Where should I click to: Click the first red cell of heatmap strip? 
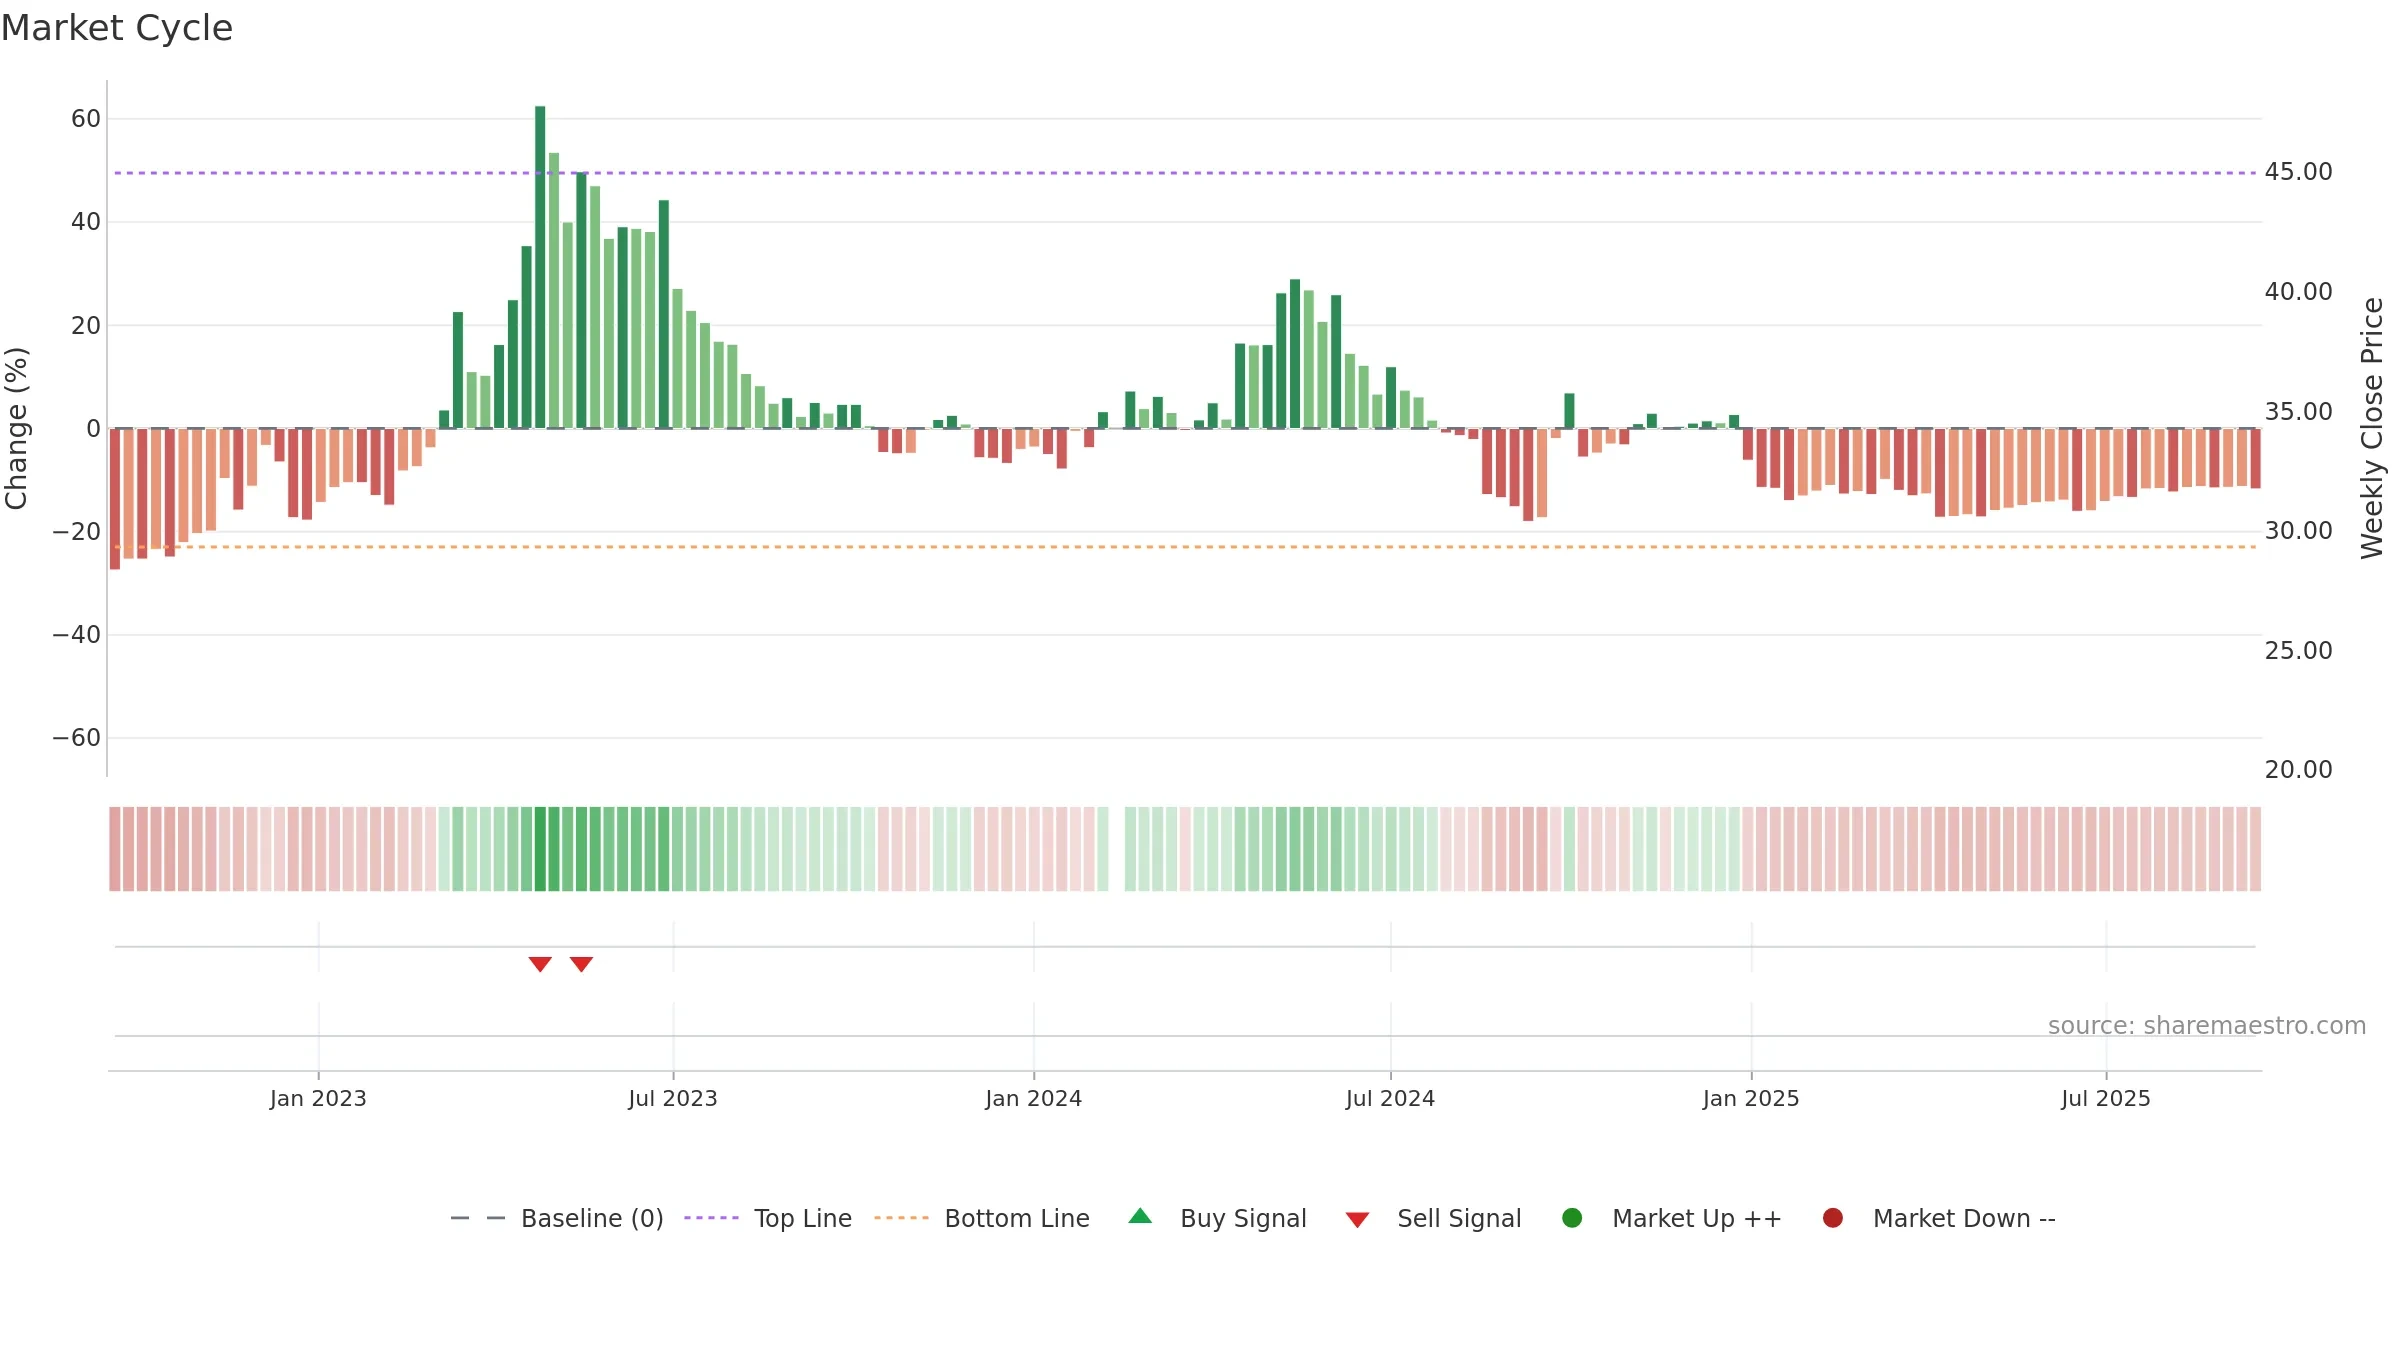115,849
